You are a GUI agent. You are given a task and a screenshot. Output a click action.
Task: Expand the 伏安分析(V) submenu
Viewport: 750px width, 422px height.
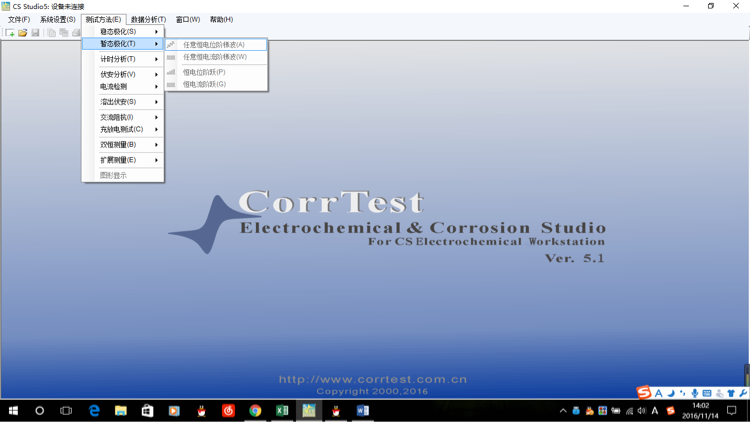pyautogui.click(x=123, y=74)
